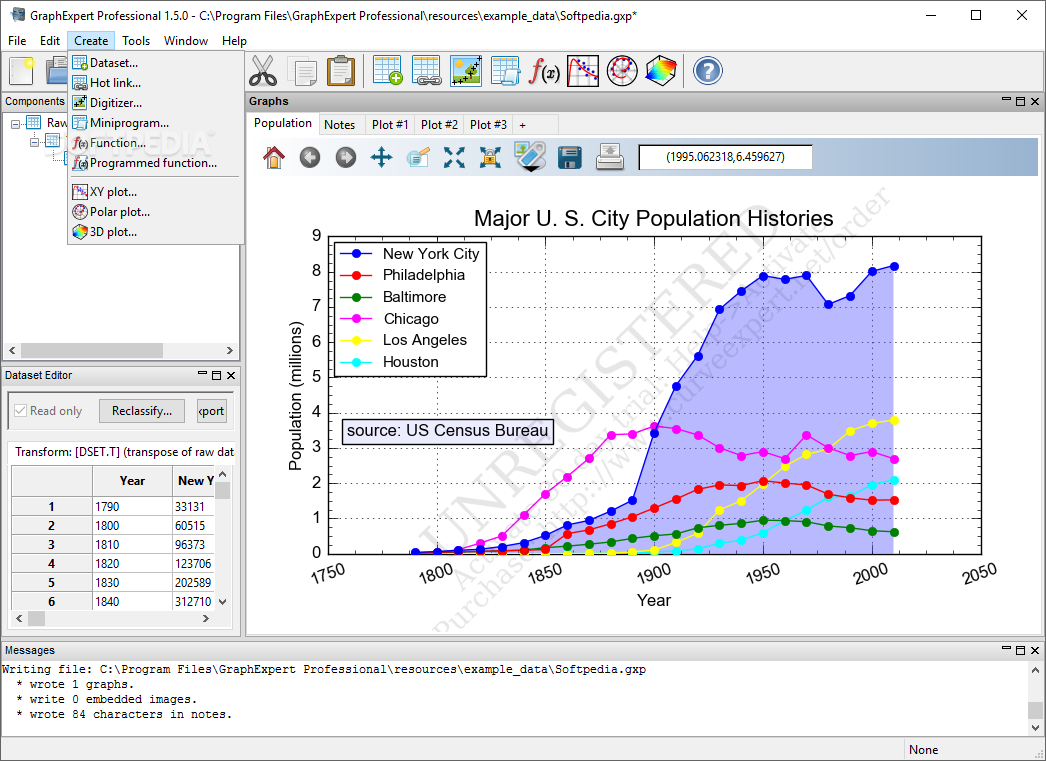Add a new graph tab with plus
1046x761 pixels.
click(522, 125)
